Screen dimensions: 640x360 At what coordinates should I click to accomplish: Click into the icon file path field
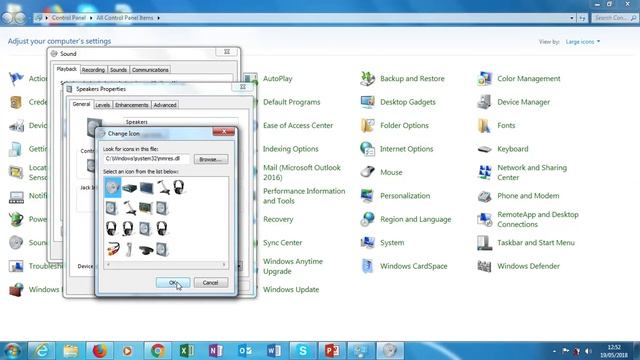coord(147,159)
